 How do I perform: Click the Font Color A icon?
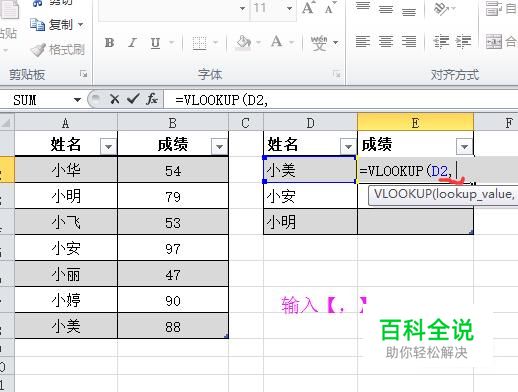pyautogui.click(x=276, y=42)
